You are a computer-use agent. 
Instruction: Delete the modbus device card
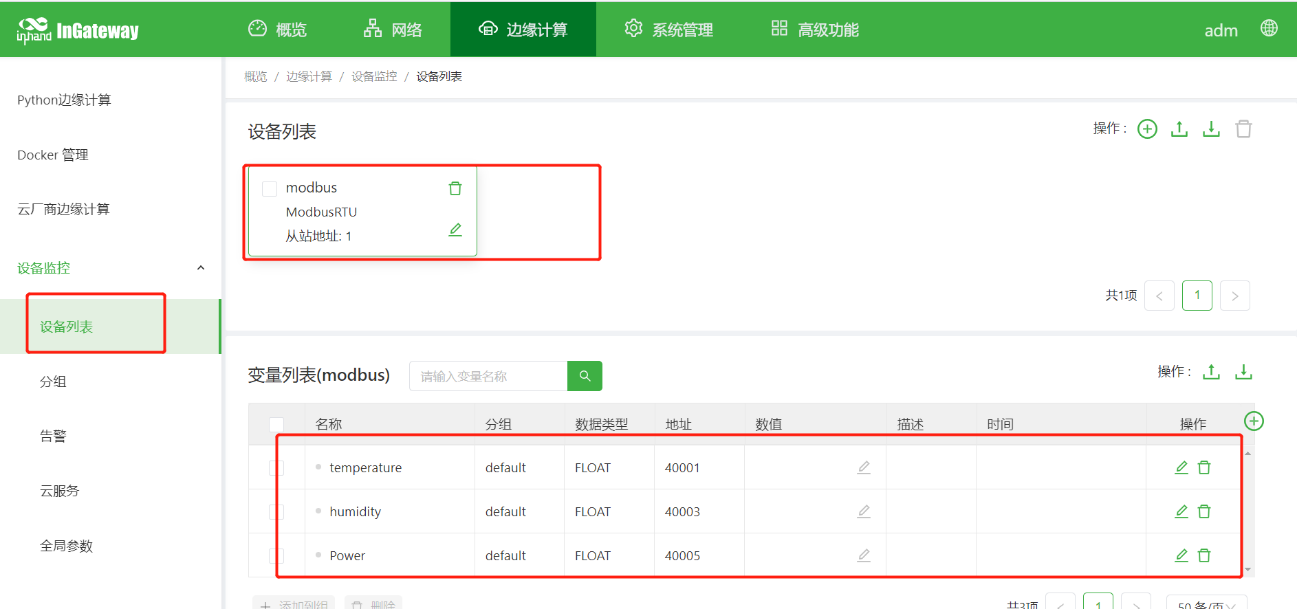tap(455, 188)
